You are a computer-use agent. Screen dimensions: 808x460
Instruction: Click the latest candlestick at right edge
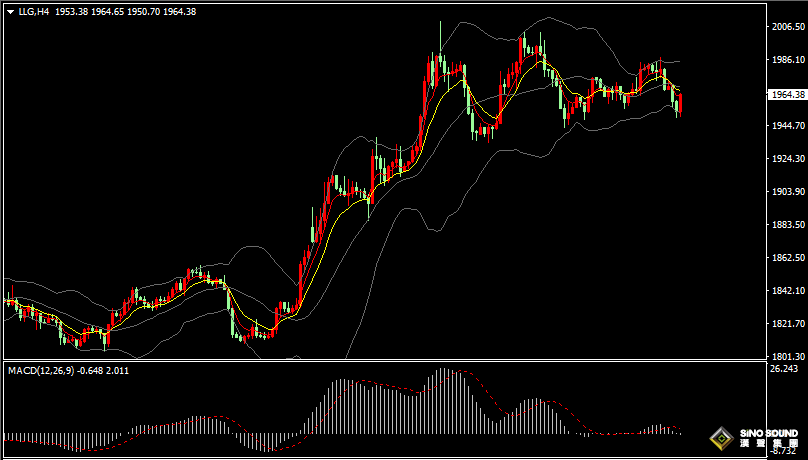pos(680,104)
